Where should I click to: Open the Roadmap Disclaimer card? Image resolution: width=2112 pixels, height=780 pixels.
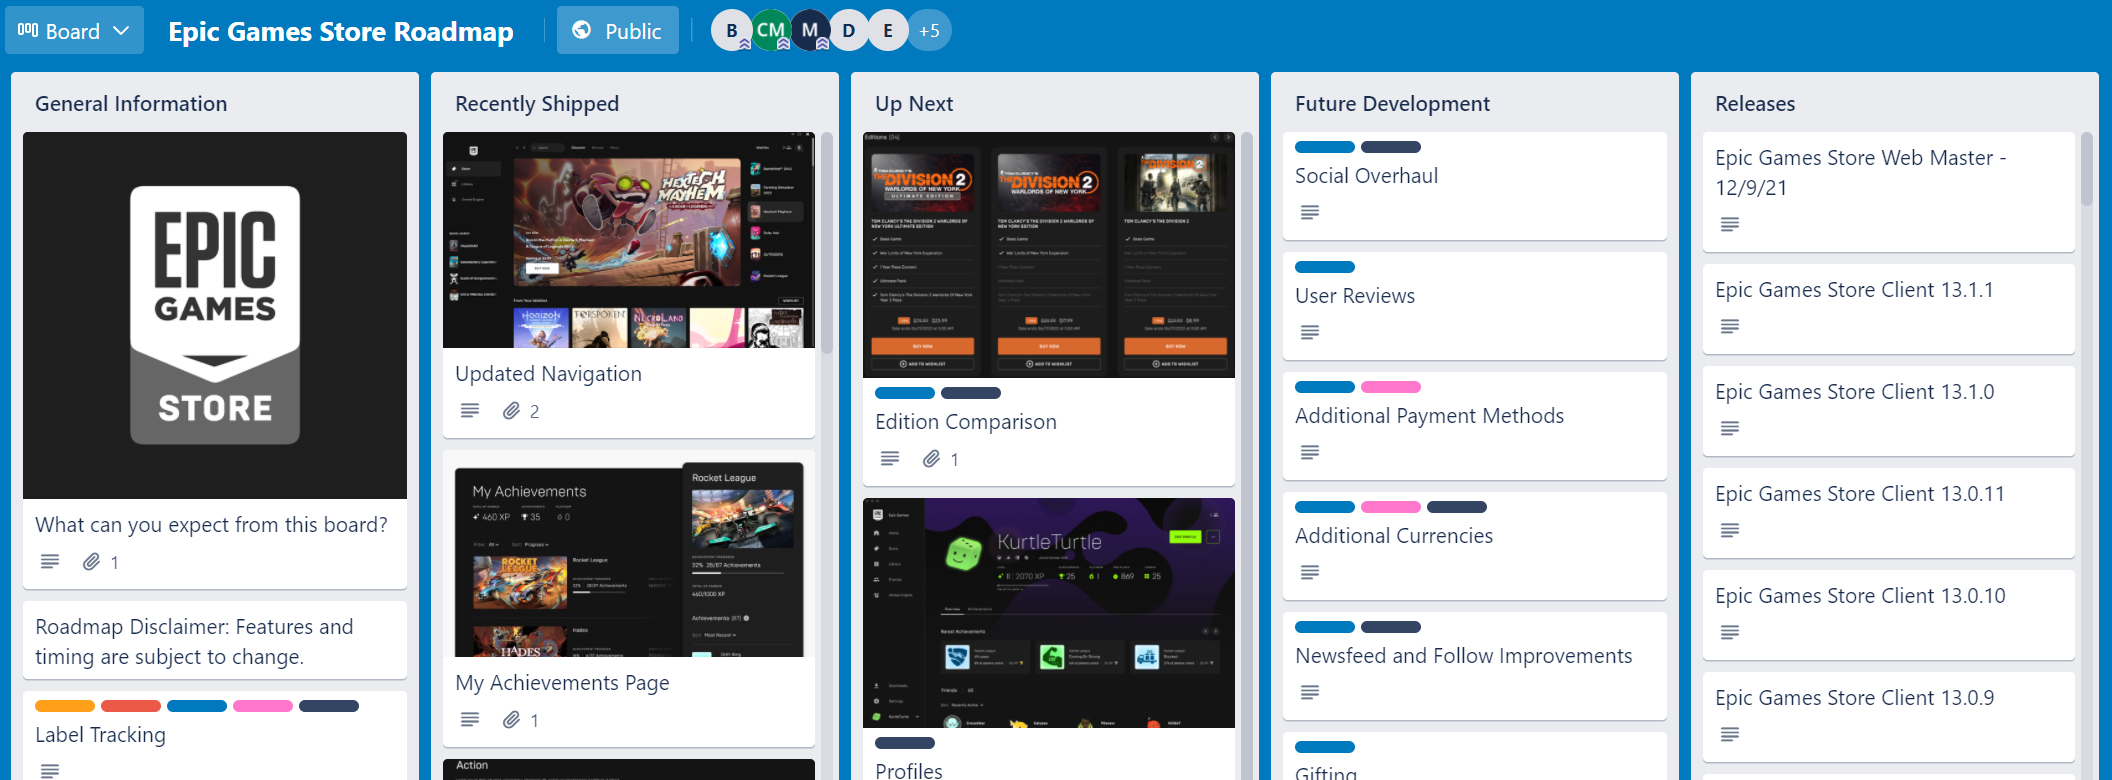215,641
